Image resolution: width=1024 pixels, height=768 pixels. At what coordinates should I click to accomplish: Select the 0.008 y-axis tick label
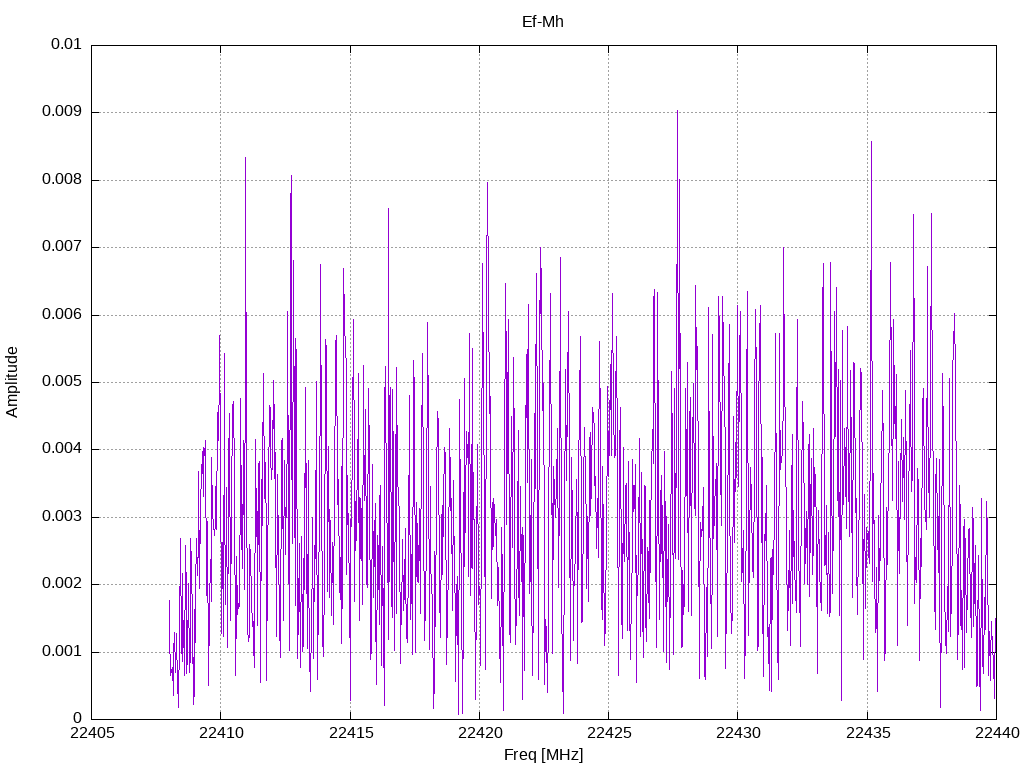62,180
